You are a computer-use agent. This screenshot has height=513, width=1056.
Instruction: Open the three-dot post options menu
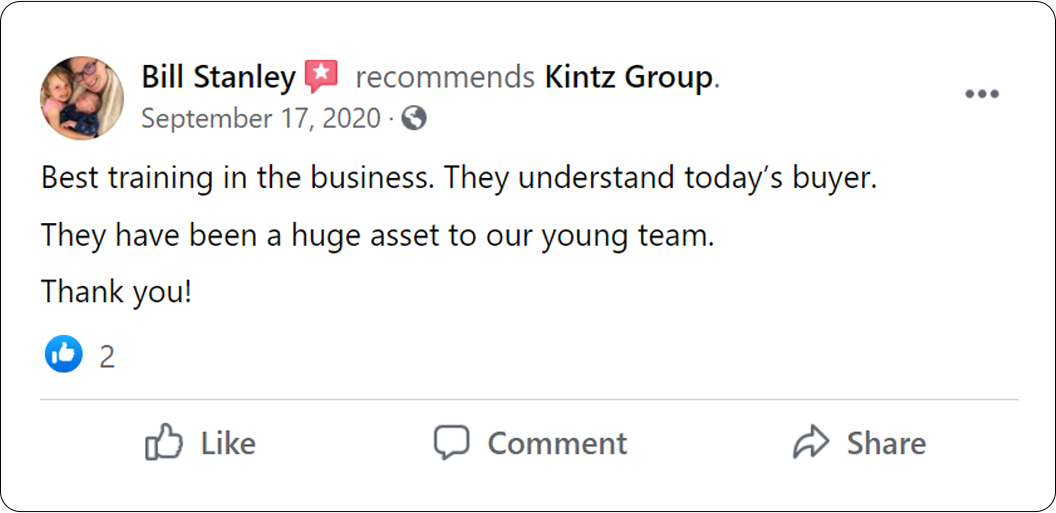(981, 94)
